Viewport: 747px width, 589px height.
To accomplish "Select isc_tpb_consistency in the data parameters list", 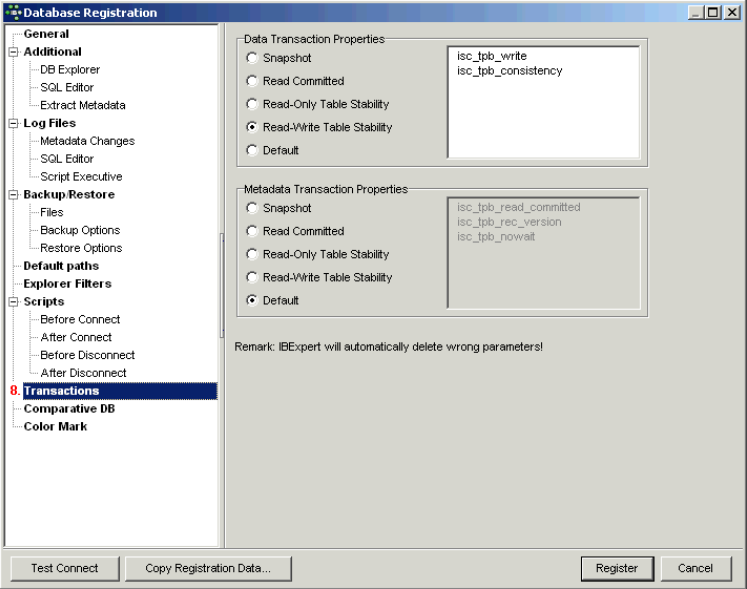I will 509,71.
